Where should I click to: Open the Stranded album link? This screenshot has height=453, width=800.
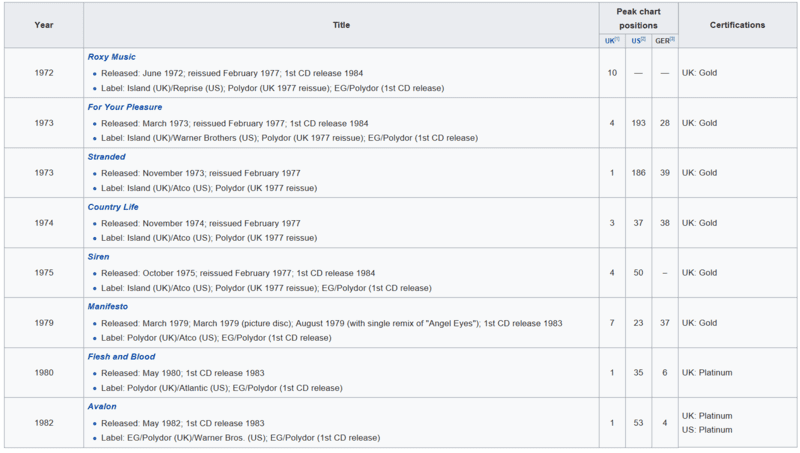coord(106,157)
